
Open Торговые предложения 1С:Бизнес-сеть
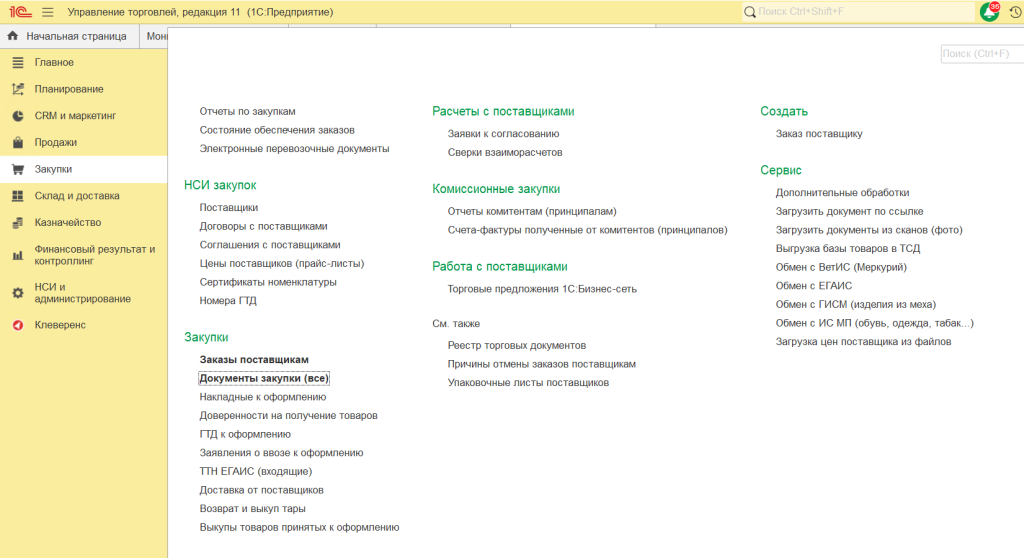(542, 289)
